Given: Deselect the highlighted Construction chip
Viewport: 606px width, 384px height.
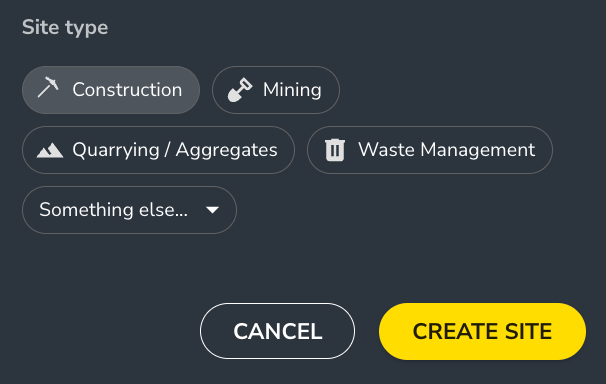Looking at the screenshot, I should click(x=111, y=90).
